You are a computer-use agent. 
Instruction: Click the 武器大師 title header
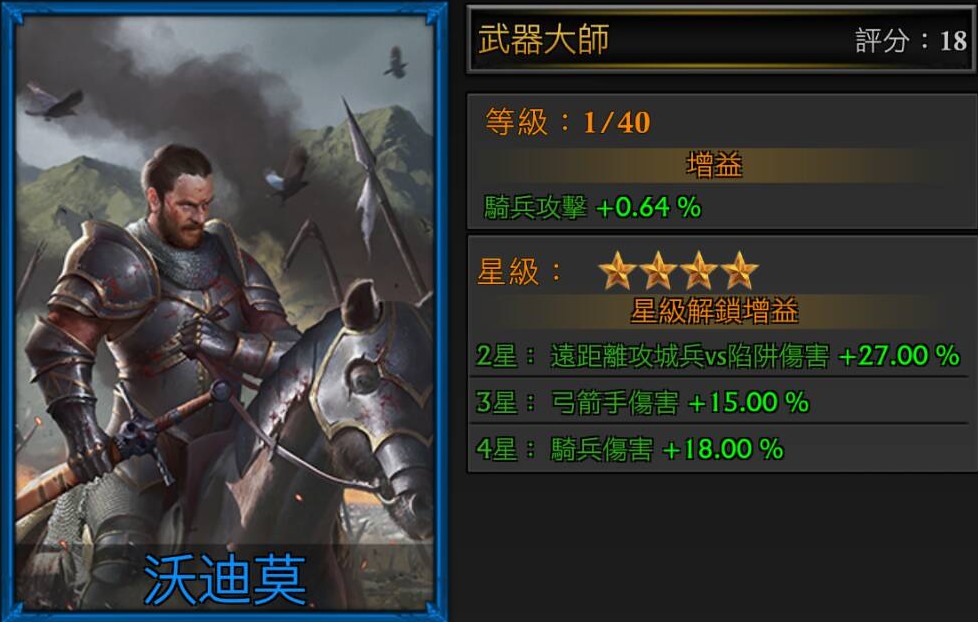(543, 39)
